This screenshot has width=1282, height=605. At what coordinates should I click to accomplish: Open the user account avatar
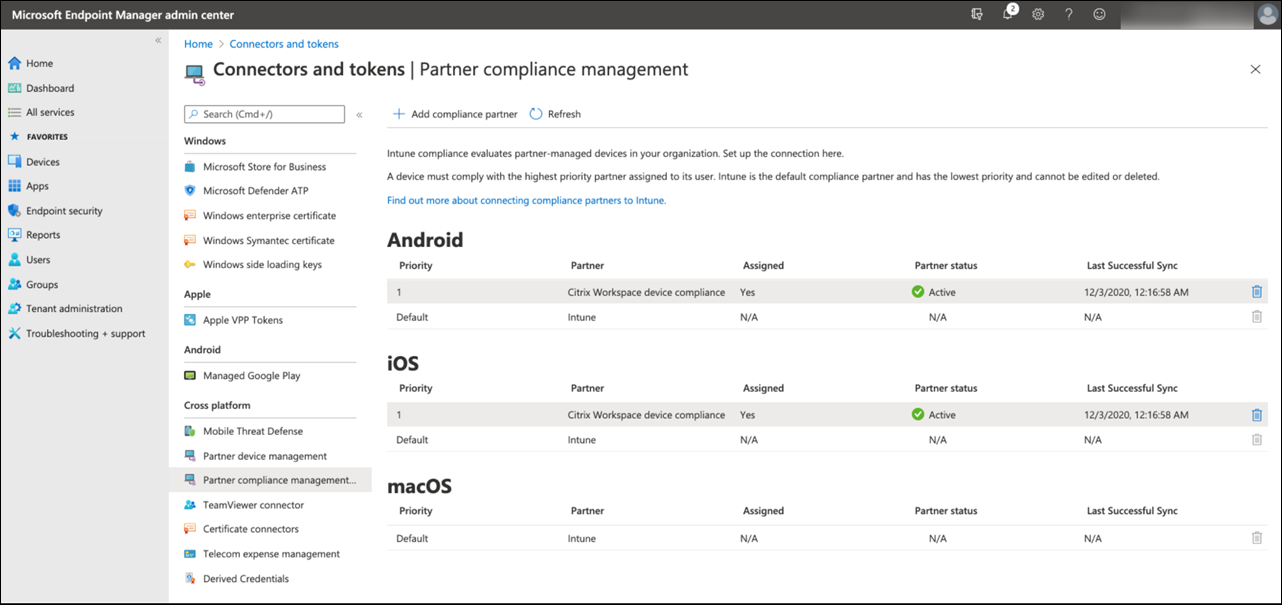(x=1266, y=14)
